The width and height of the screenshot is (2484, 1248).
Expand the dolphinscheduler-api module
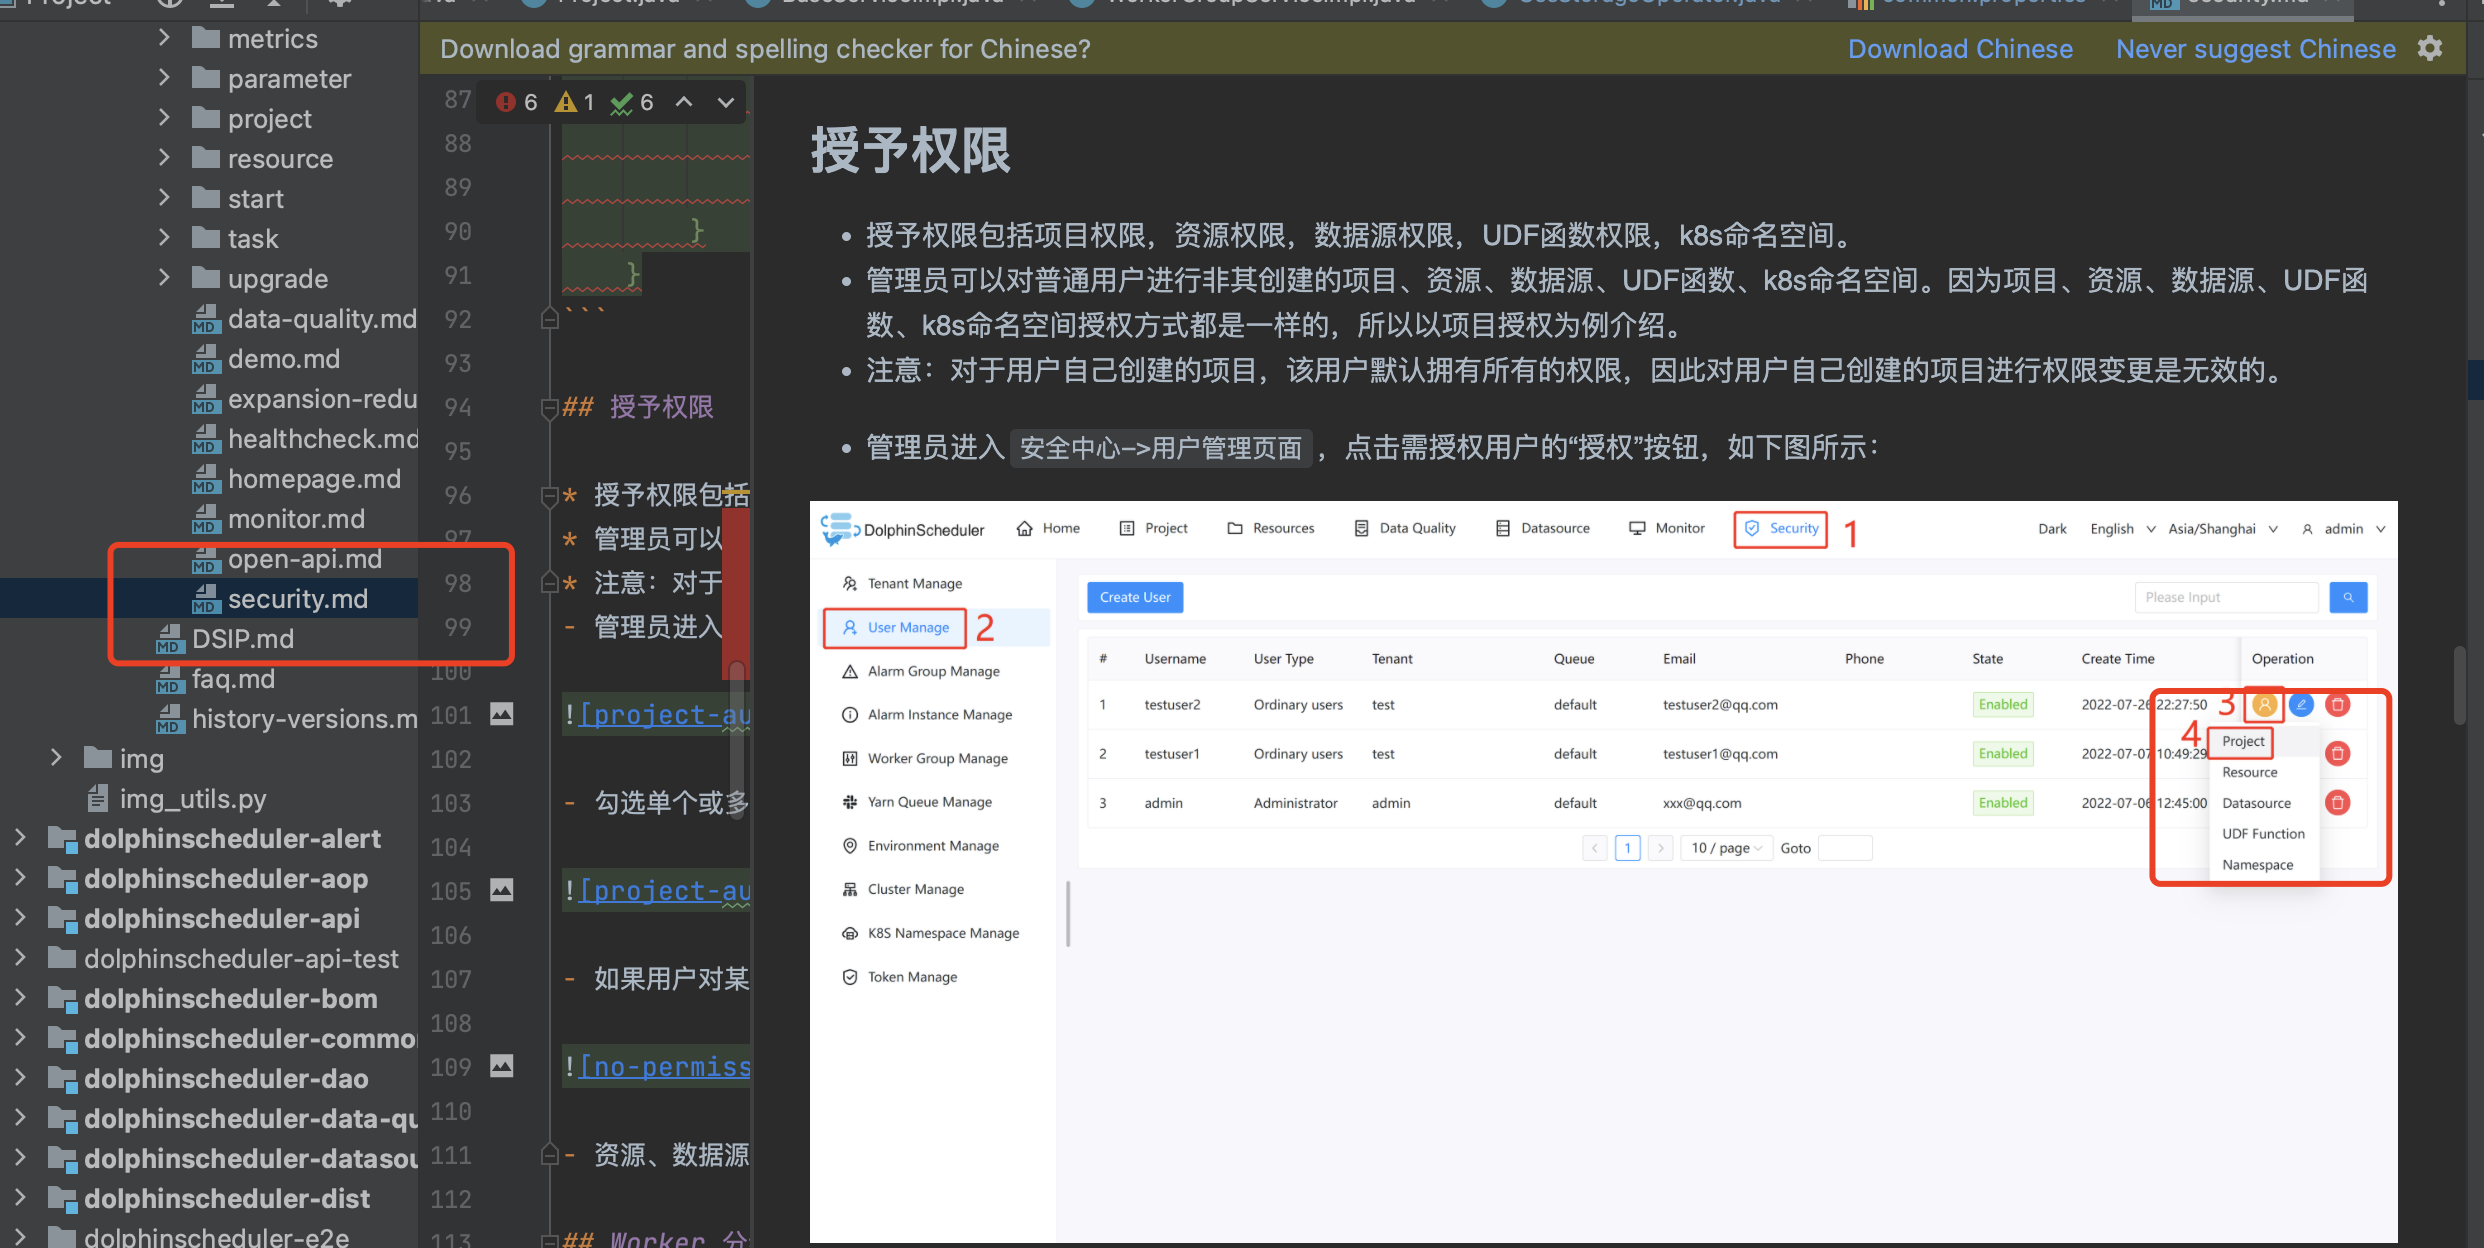point(20,918)
